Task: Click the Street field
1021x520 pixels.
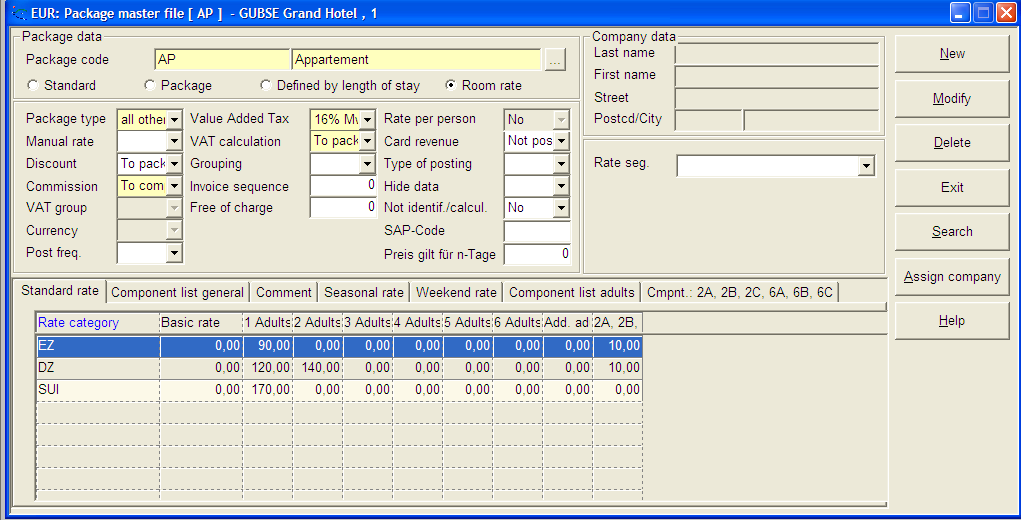Action: [x=777, y=98]
